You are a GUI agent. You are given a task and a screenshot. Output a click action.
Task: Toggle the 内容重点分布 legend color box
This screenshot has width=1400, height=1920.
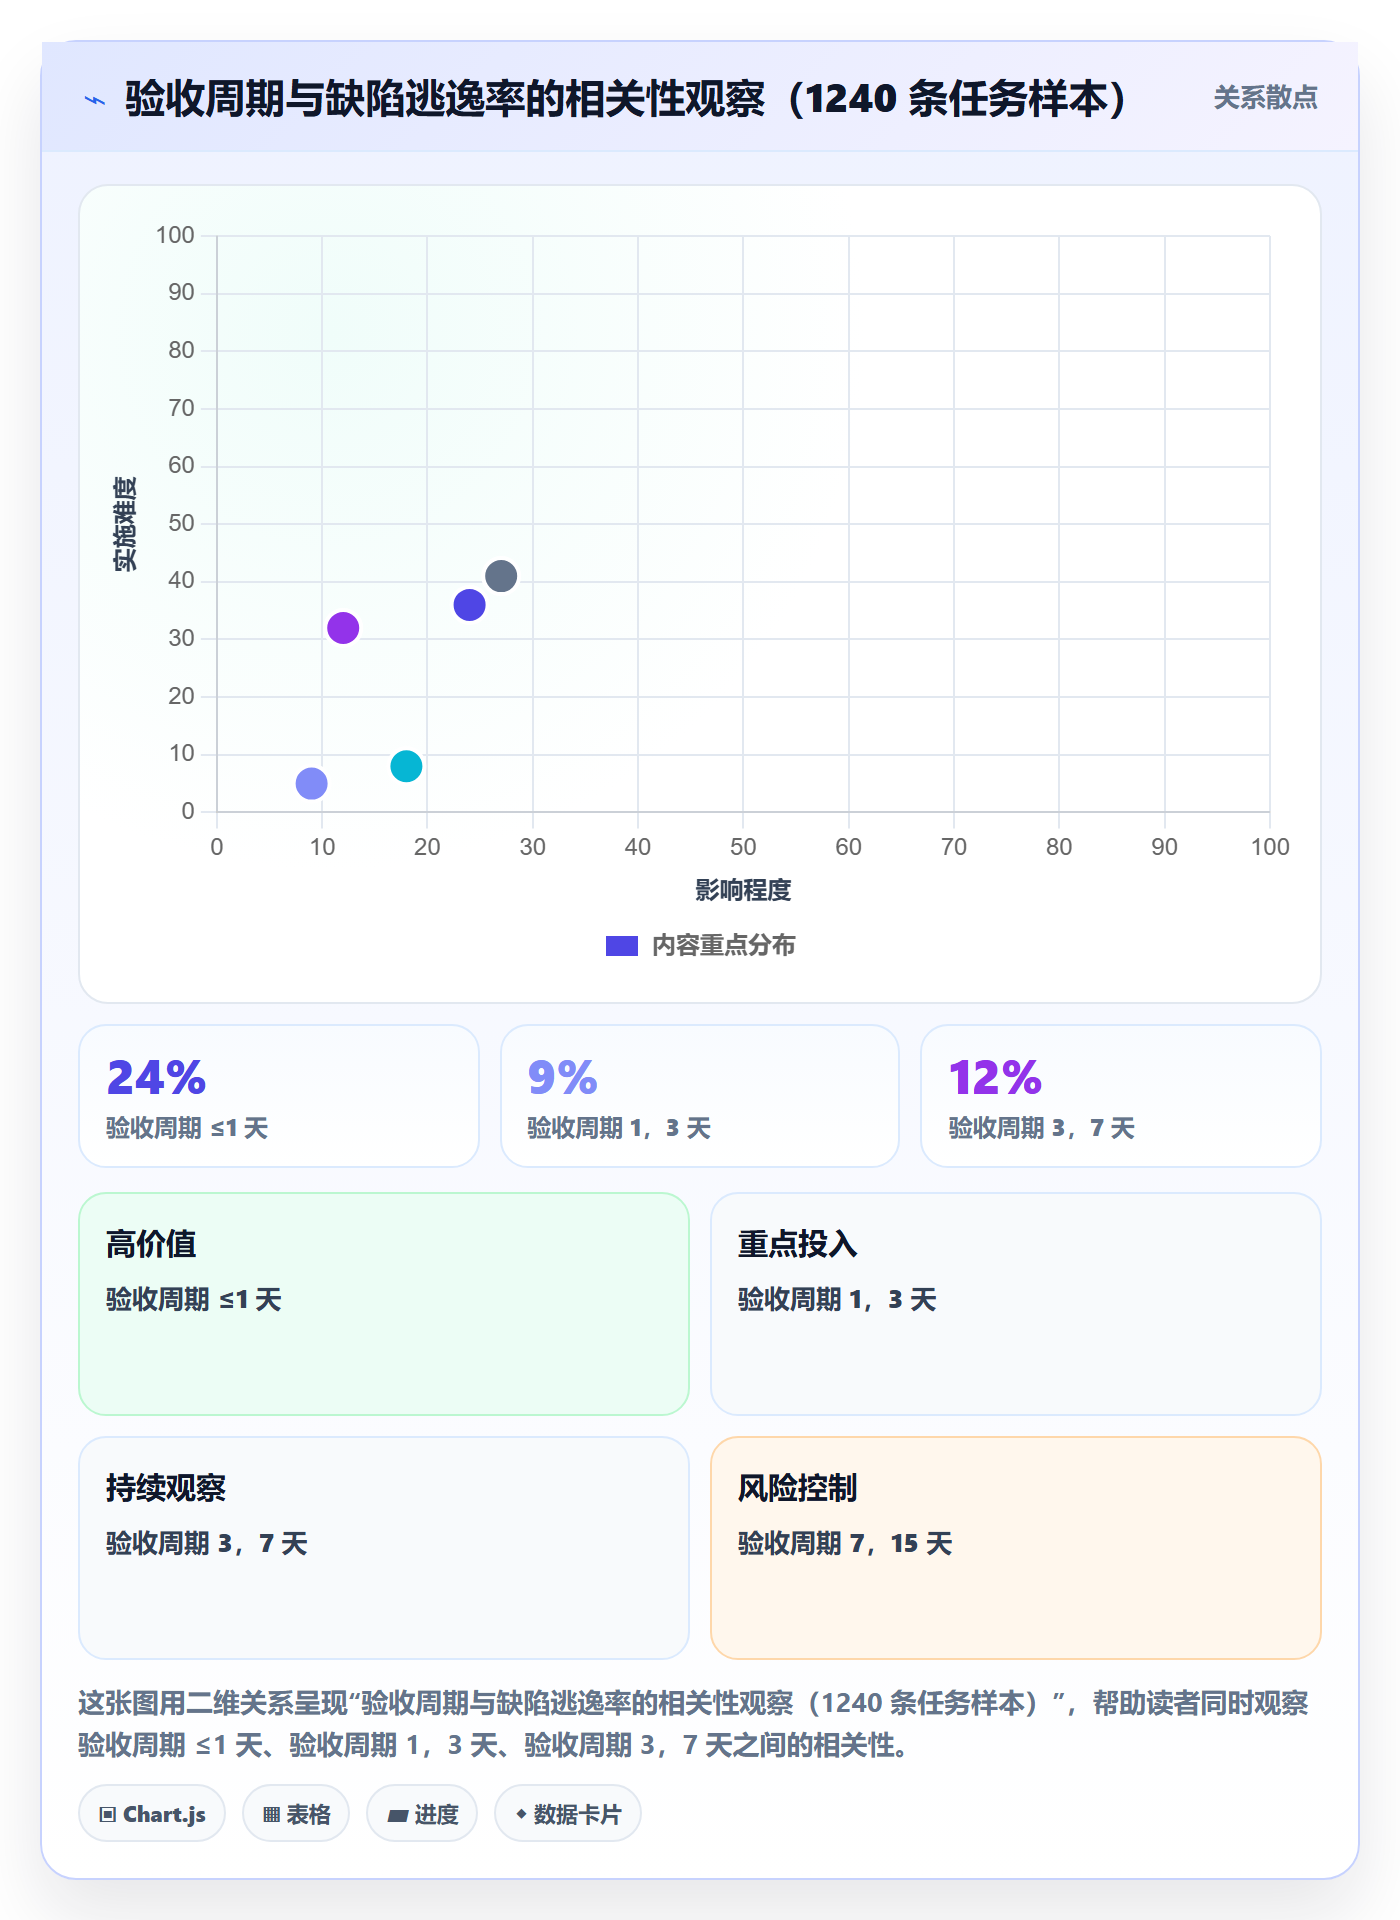(622, 946)
